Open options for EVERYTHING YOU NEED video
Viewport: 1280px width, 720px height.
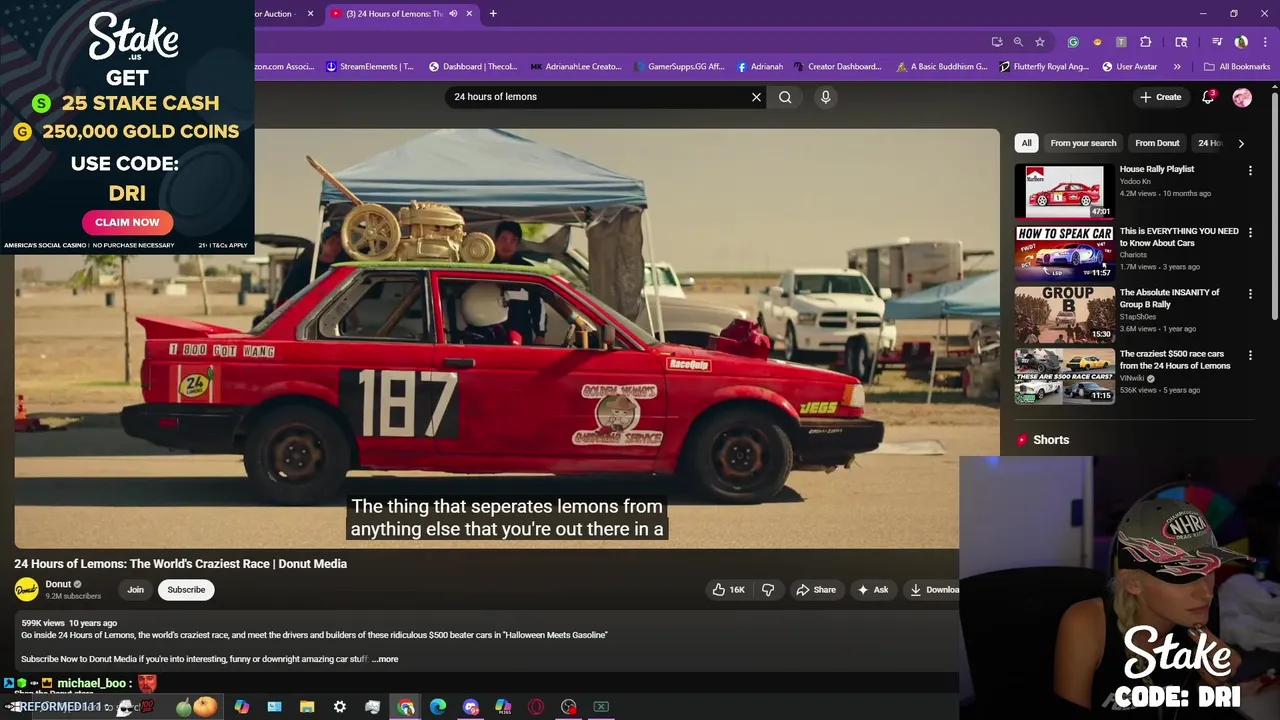coord(1250,233)
